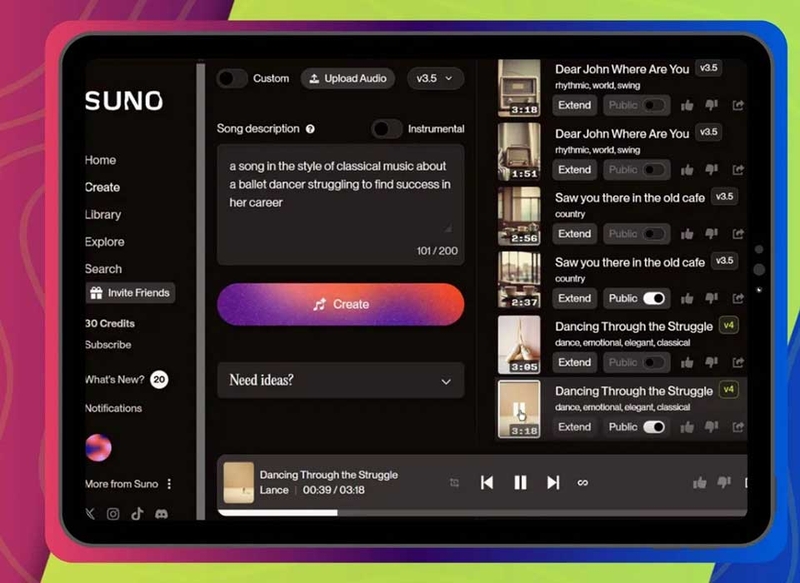Share the 1:51 Dear John Where Are You track

738,170
